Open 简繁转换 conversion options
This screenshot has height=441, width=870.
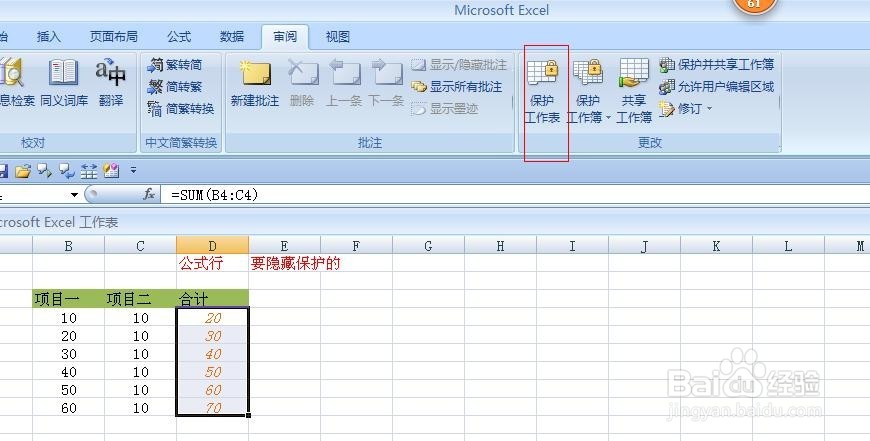click(181, 109)
